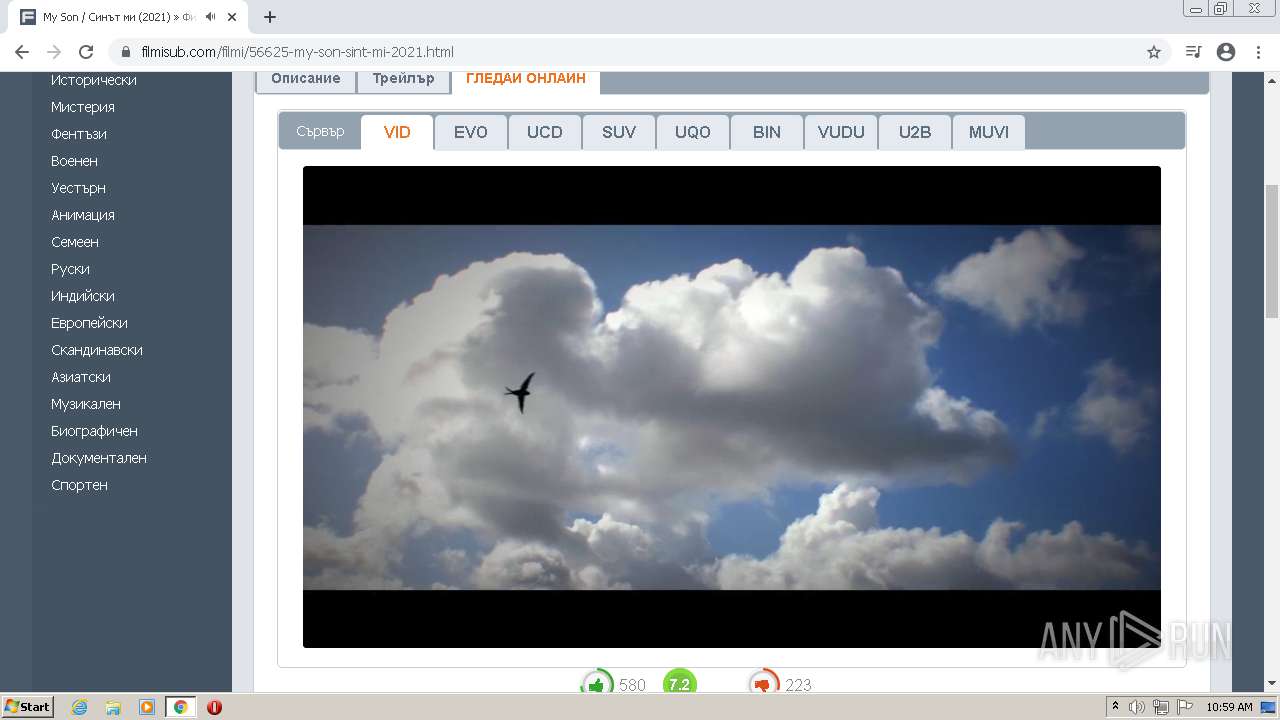
Task: Click the video player frame
Action: (x=732, y=407)
